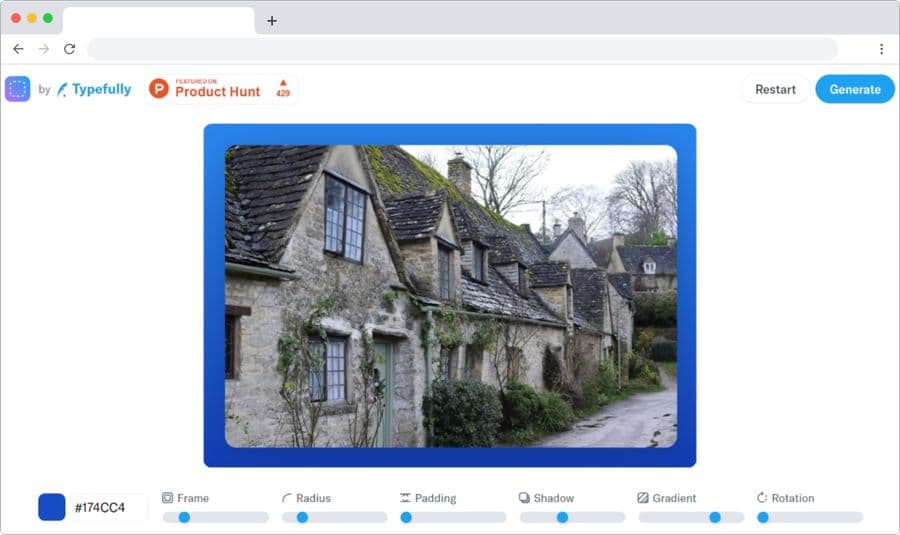Open the blue background color swatch
The image size is (900, 535).
coord(52,507)
